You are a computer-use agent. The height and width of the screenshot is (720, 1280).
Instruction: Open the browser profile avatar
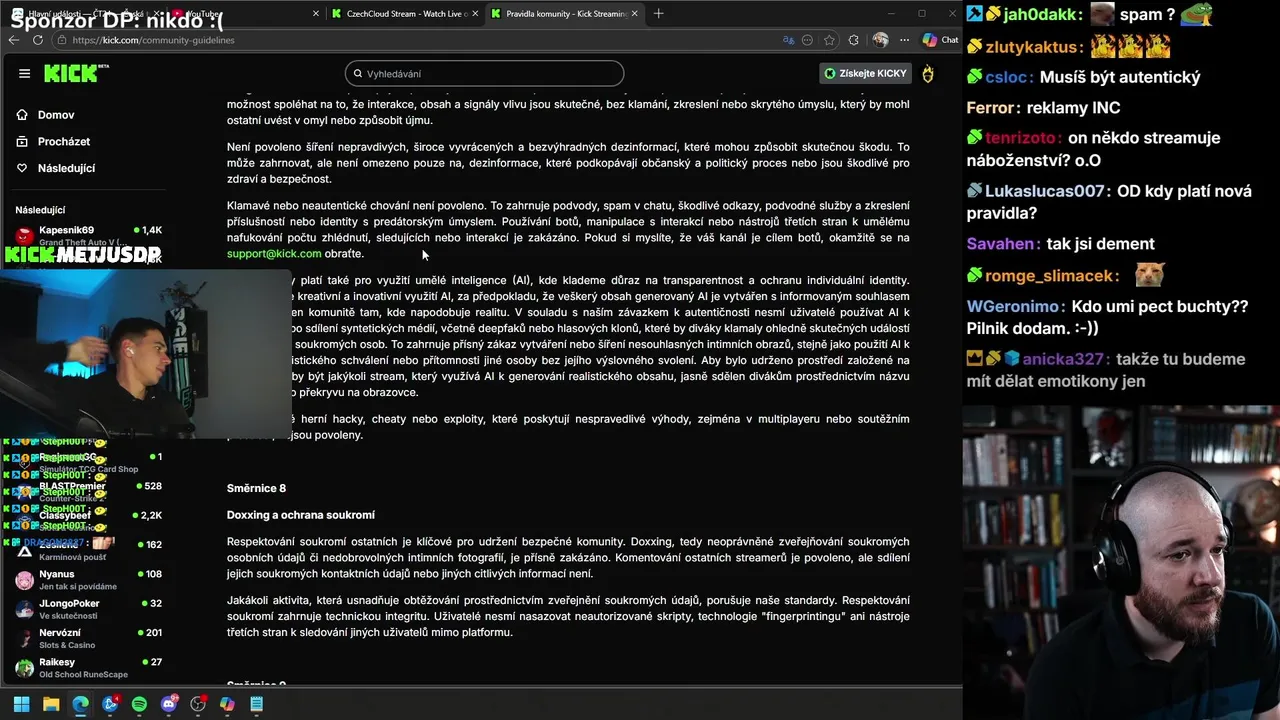[880, 40]
